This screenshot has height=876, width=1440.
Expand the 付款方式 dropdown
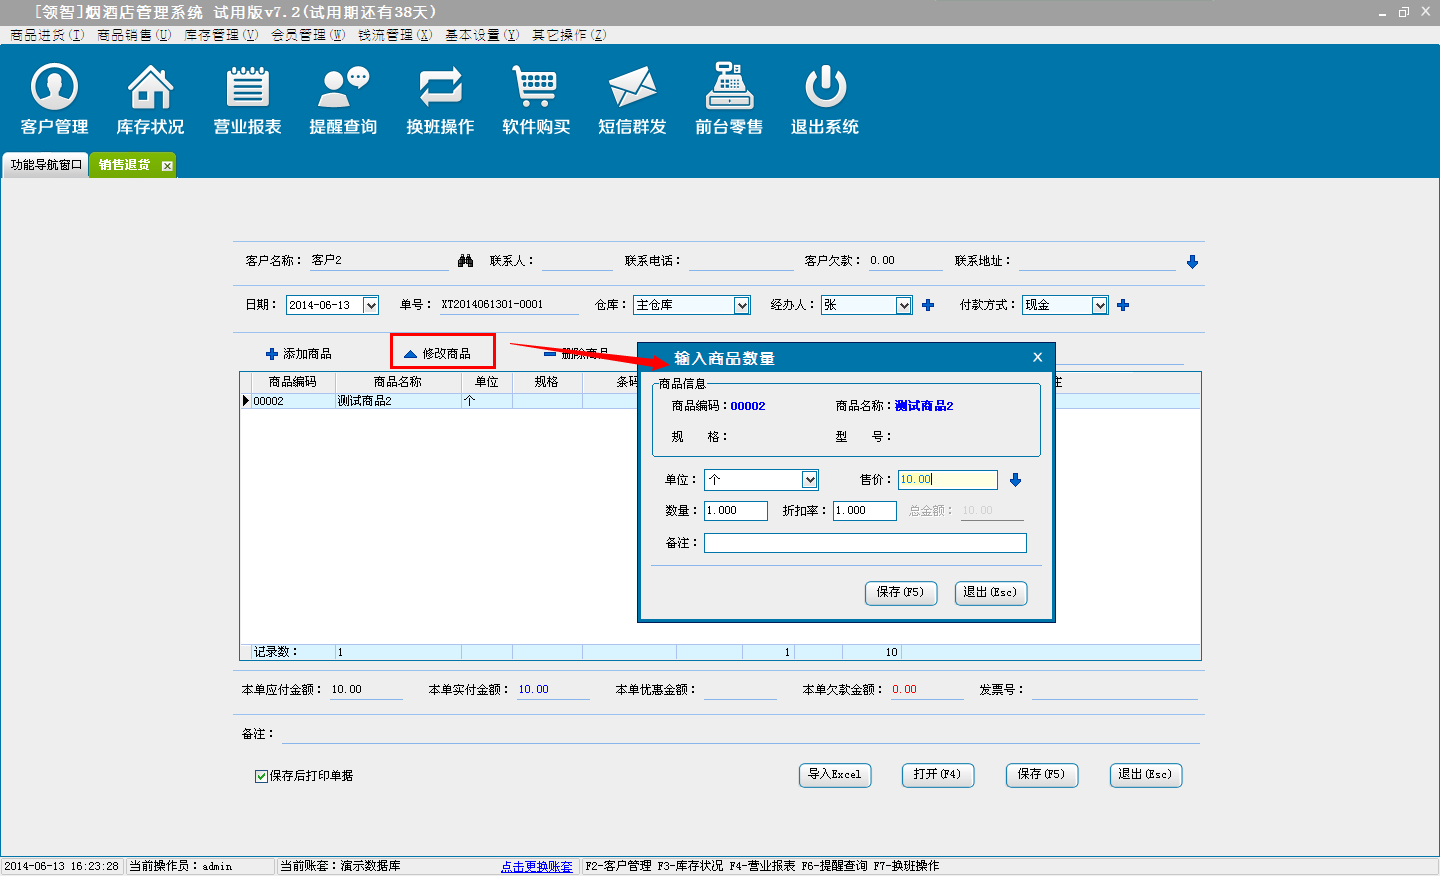[1100, 306]
